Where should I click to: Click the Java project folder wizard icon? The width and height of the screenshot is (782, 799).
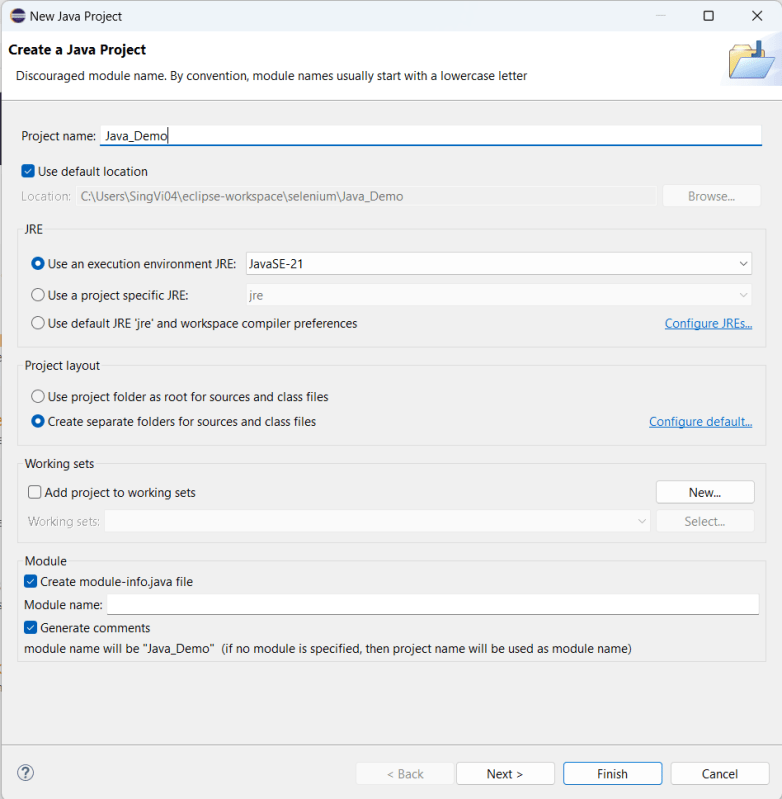[751, 61]
